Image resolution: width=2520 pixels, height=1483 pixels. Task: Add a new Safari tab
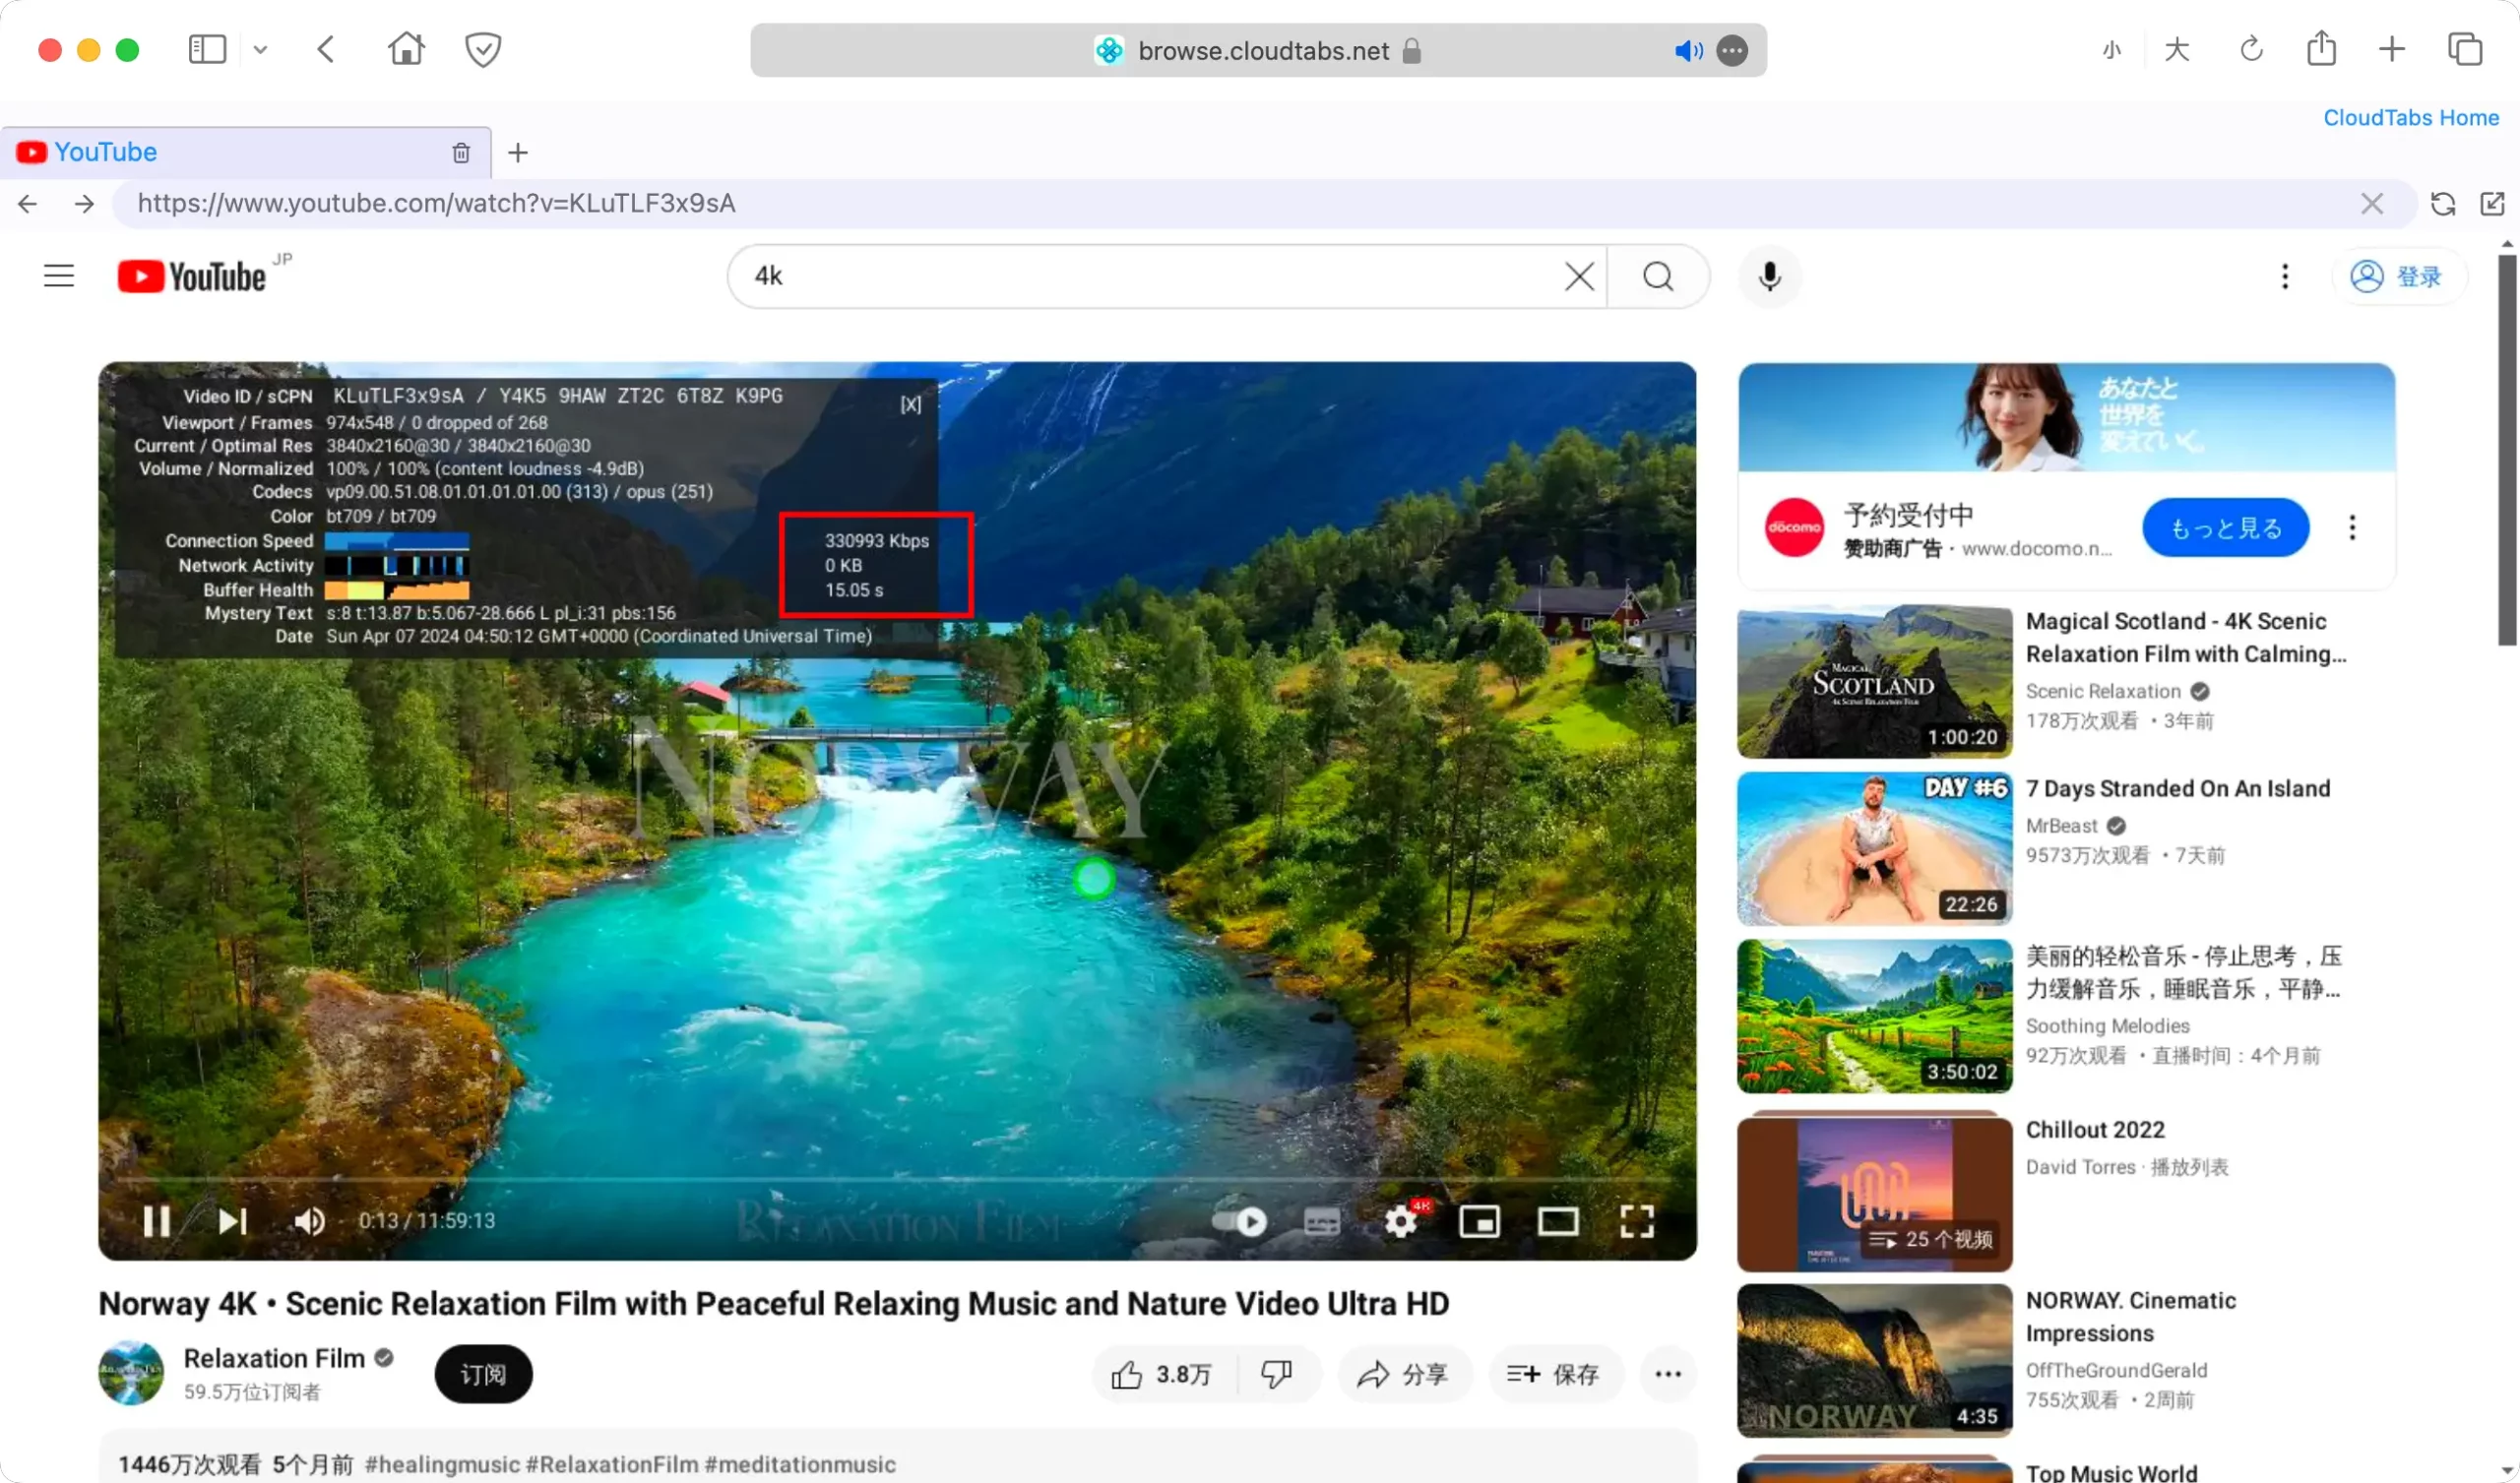click(x=2391, y=49)
